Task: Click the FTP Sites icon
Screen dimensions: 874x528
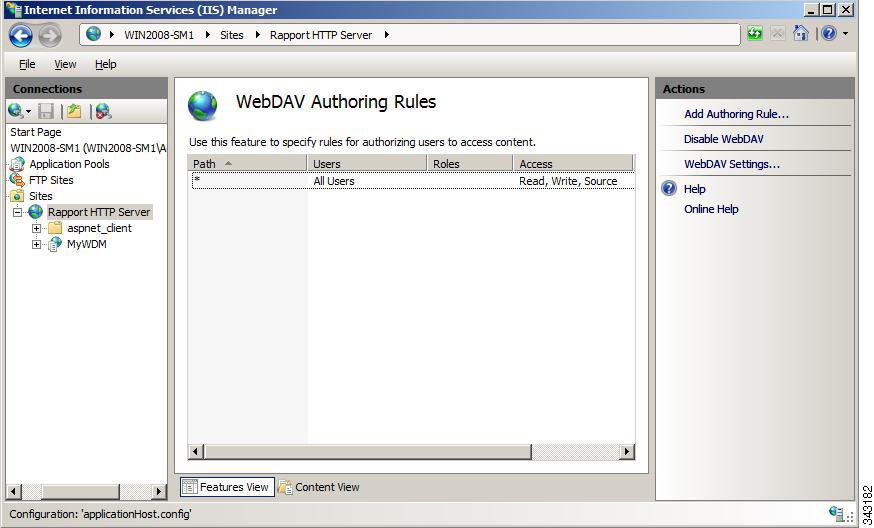Action: (x=17, y=180)
